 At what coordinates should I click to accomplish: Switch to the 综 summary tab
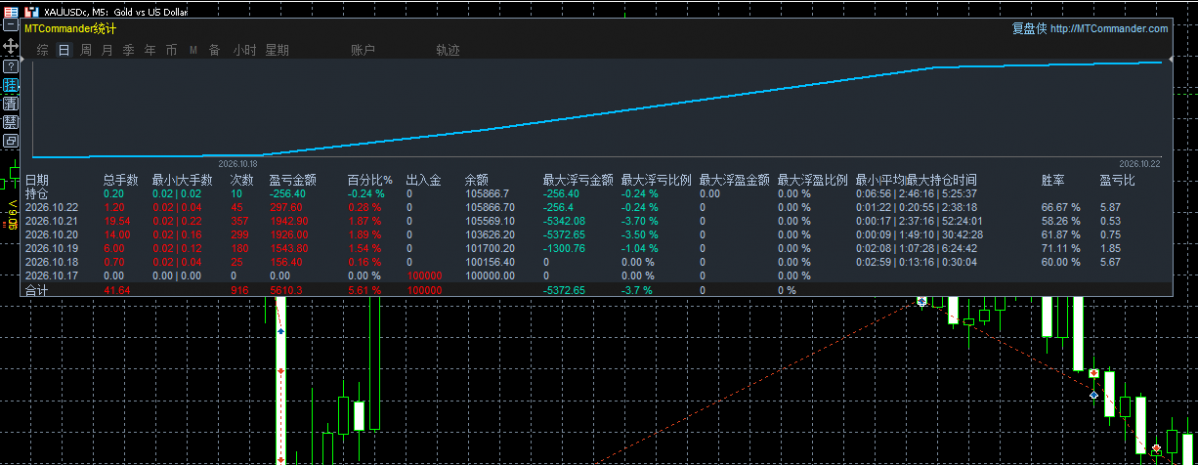click(43, 50)
